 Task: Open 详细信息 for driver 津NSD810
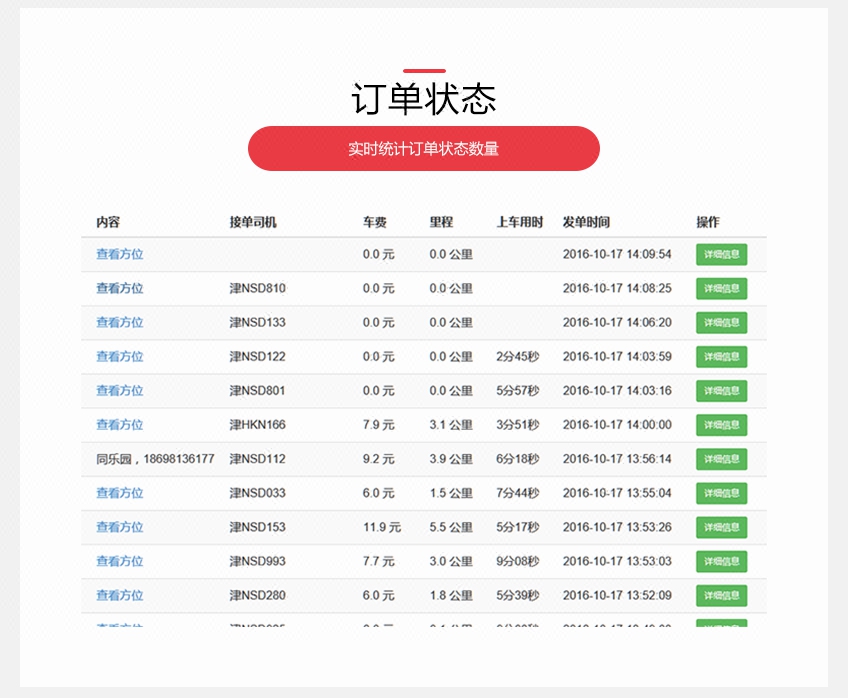(721, 289)
